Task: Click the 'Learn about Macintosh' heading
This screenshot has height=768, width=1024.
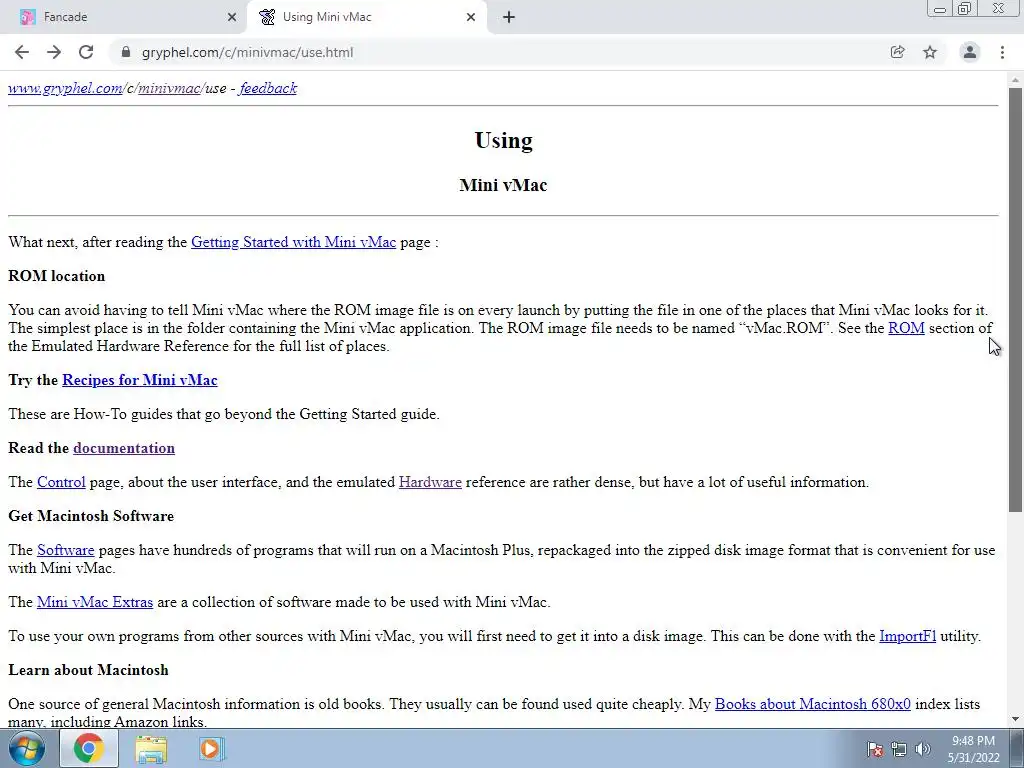Action: pos(88,670)
